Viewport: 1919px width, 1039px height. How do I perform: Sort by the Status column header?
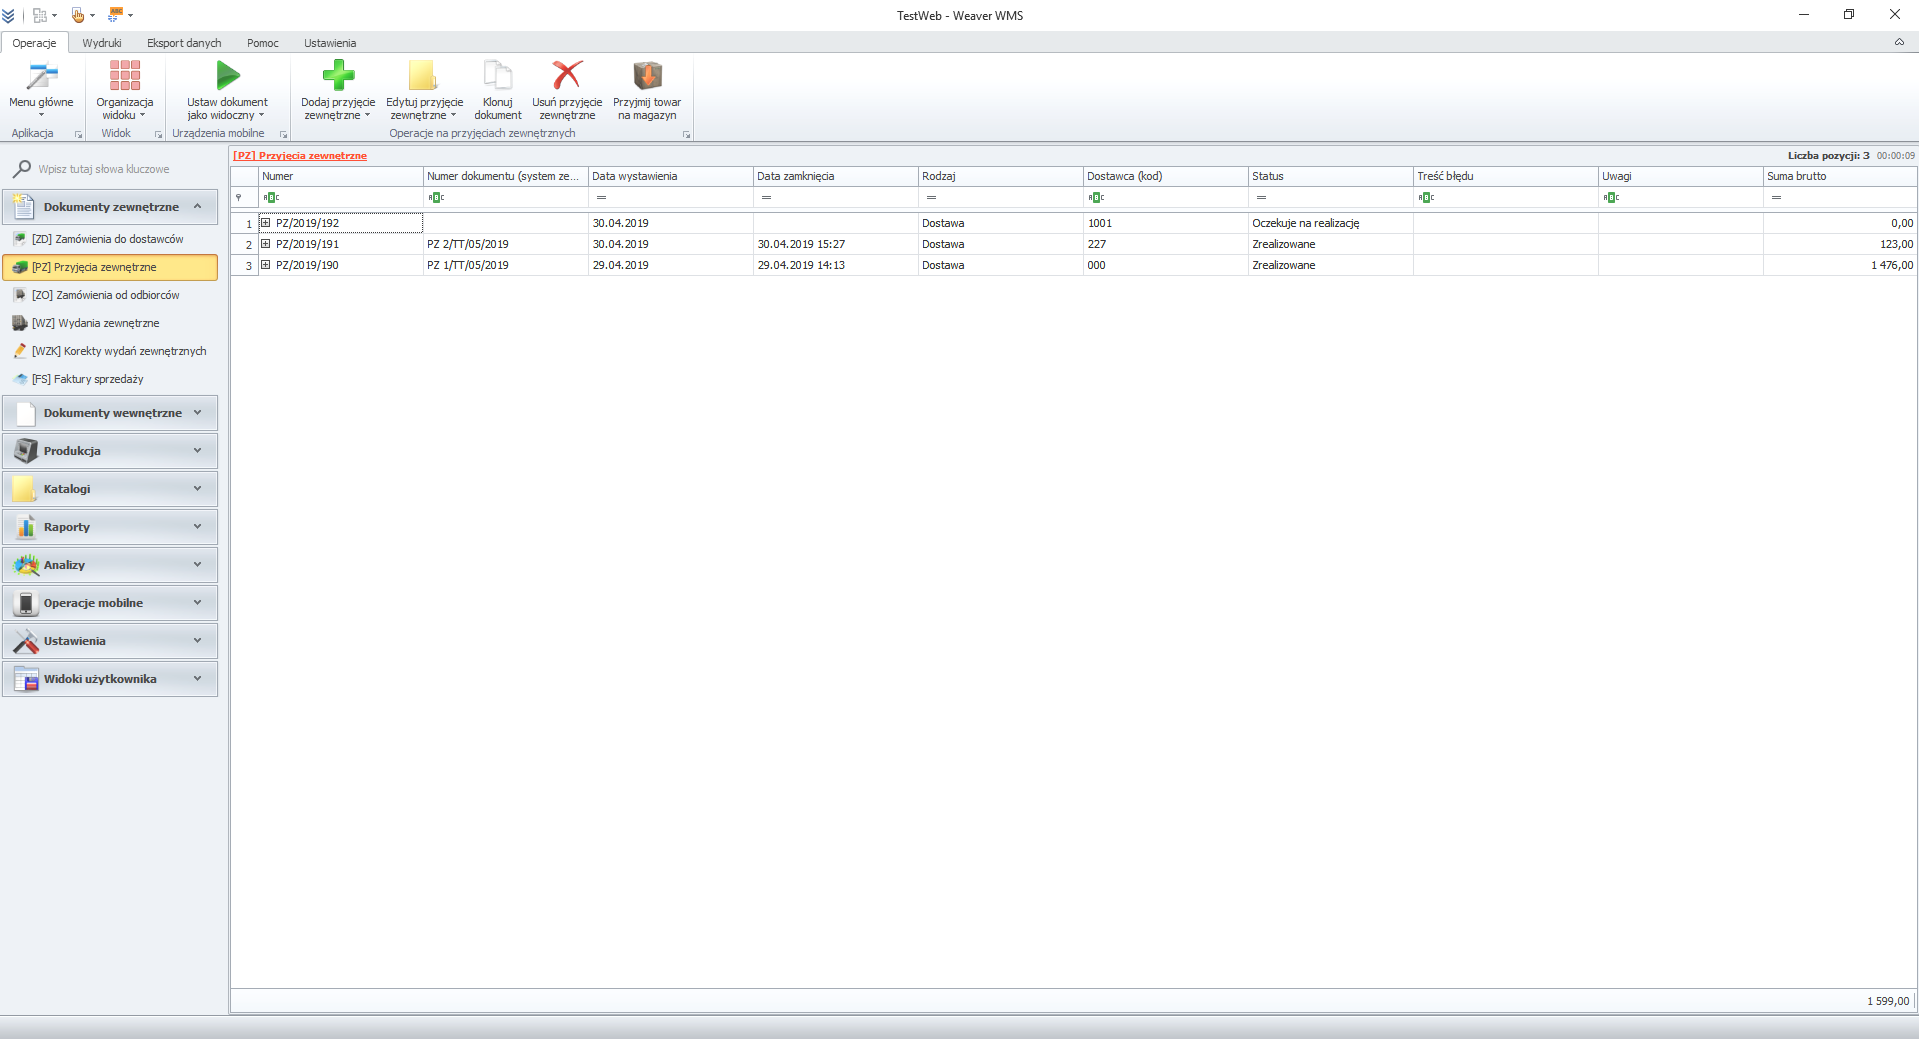pyautogui.click(x=1328, y=176)
